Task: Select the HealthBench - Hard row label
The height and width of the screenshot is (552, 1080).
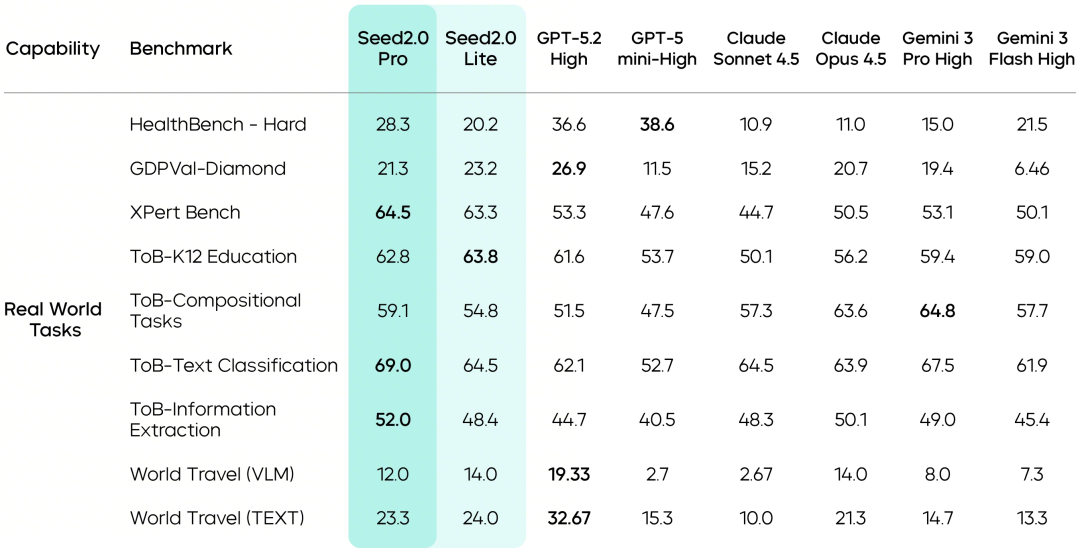Action: click(x=218, y=125)
